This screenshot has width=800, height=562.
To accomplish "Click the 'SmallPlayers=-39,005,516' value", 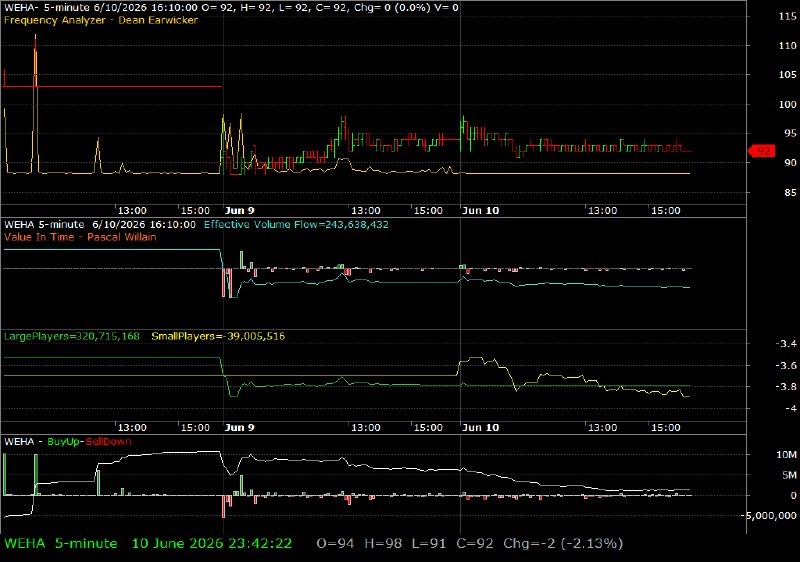I will [218, 336].
